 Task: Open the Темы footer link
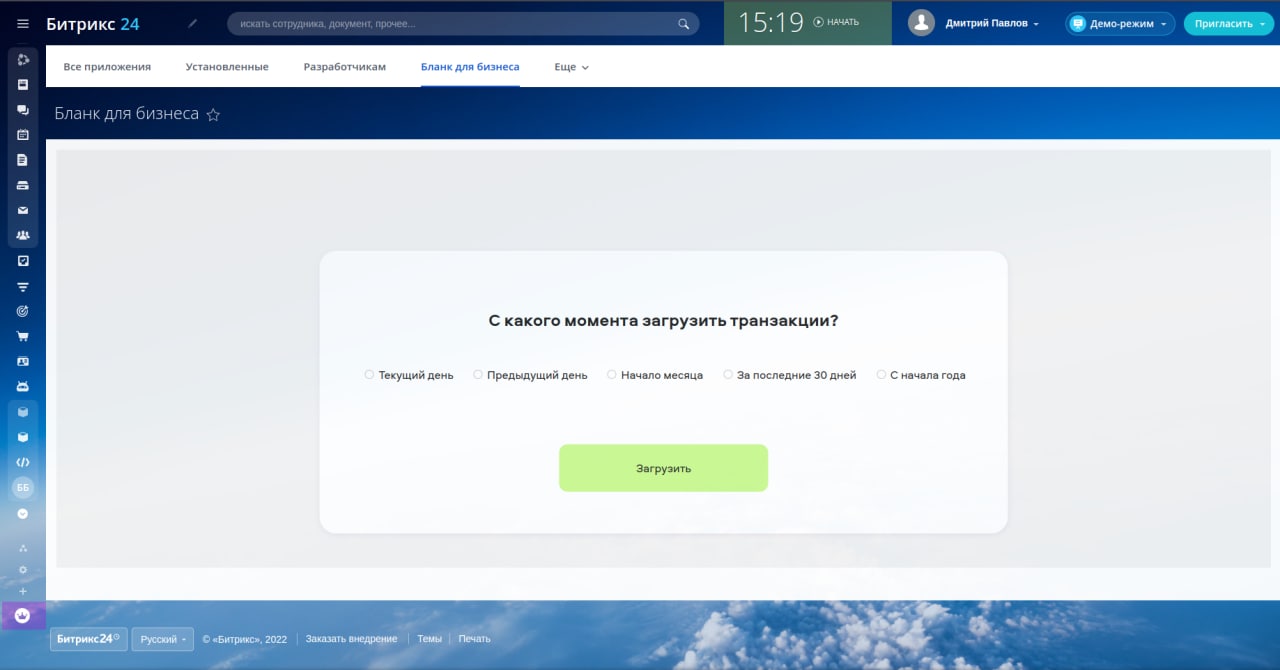(429, 639)
